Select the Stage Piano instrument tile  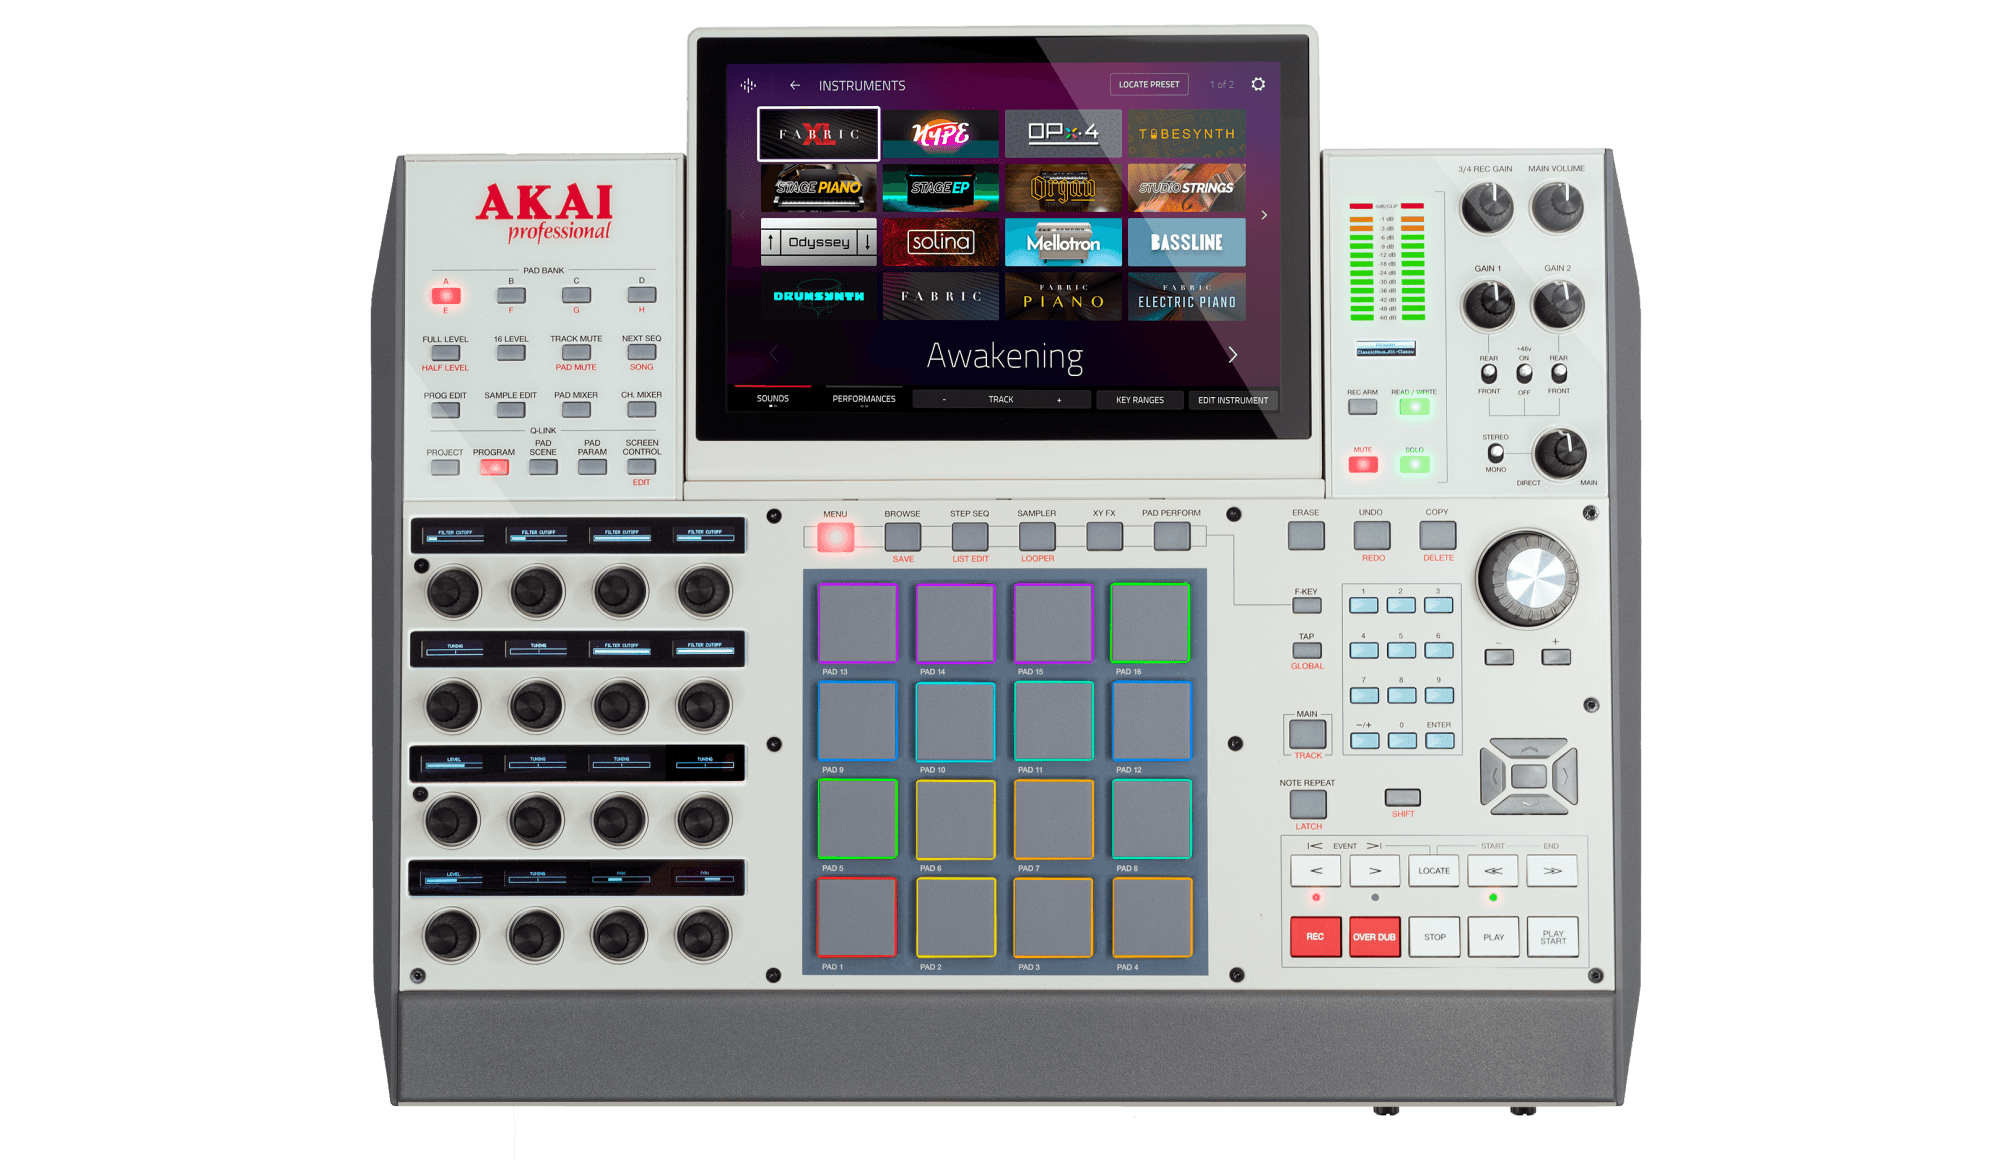(818, 188)
